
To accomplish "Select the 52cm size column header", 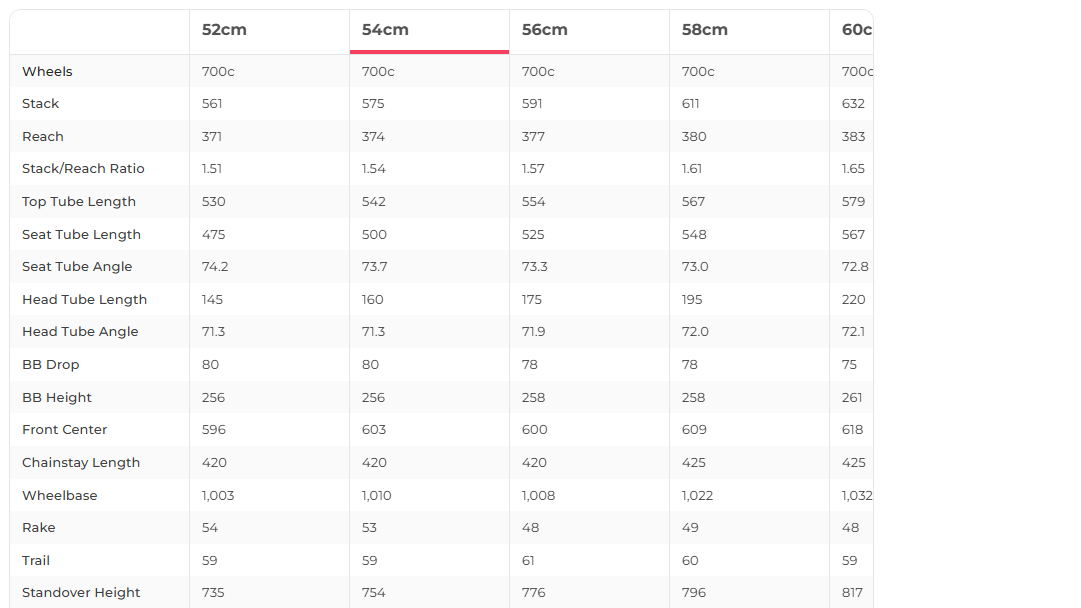I will 224,30.
